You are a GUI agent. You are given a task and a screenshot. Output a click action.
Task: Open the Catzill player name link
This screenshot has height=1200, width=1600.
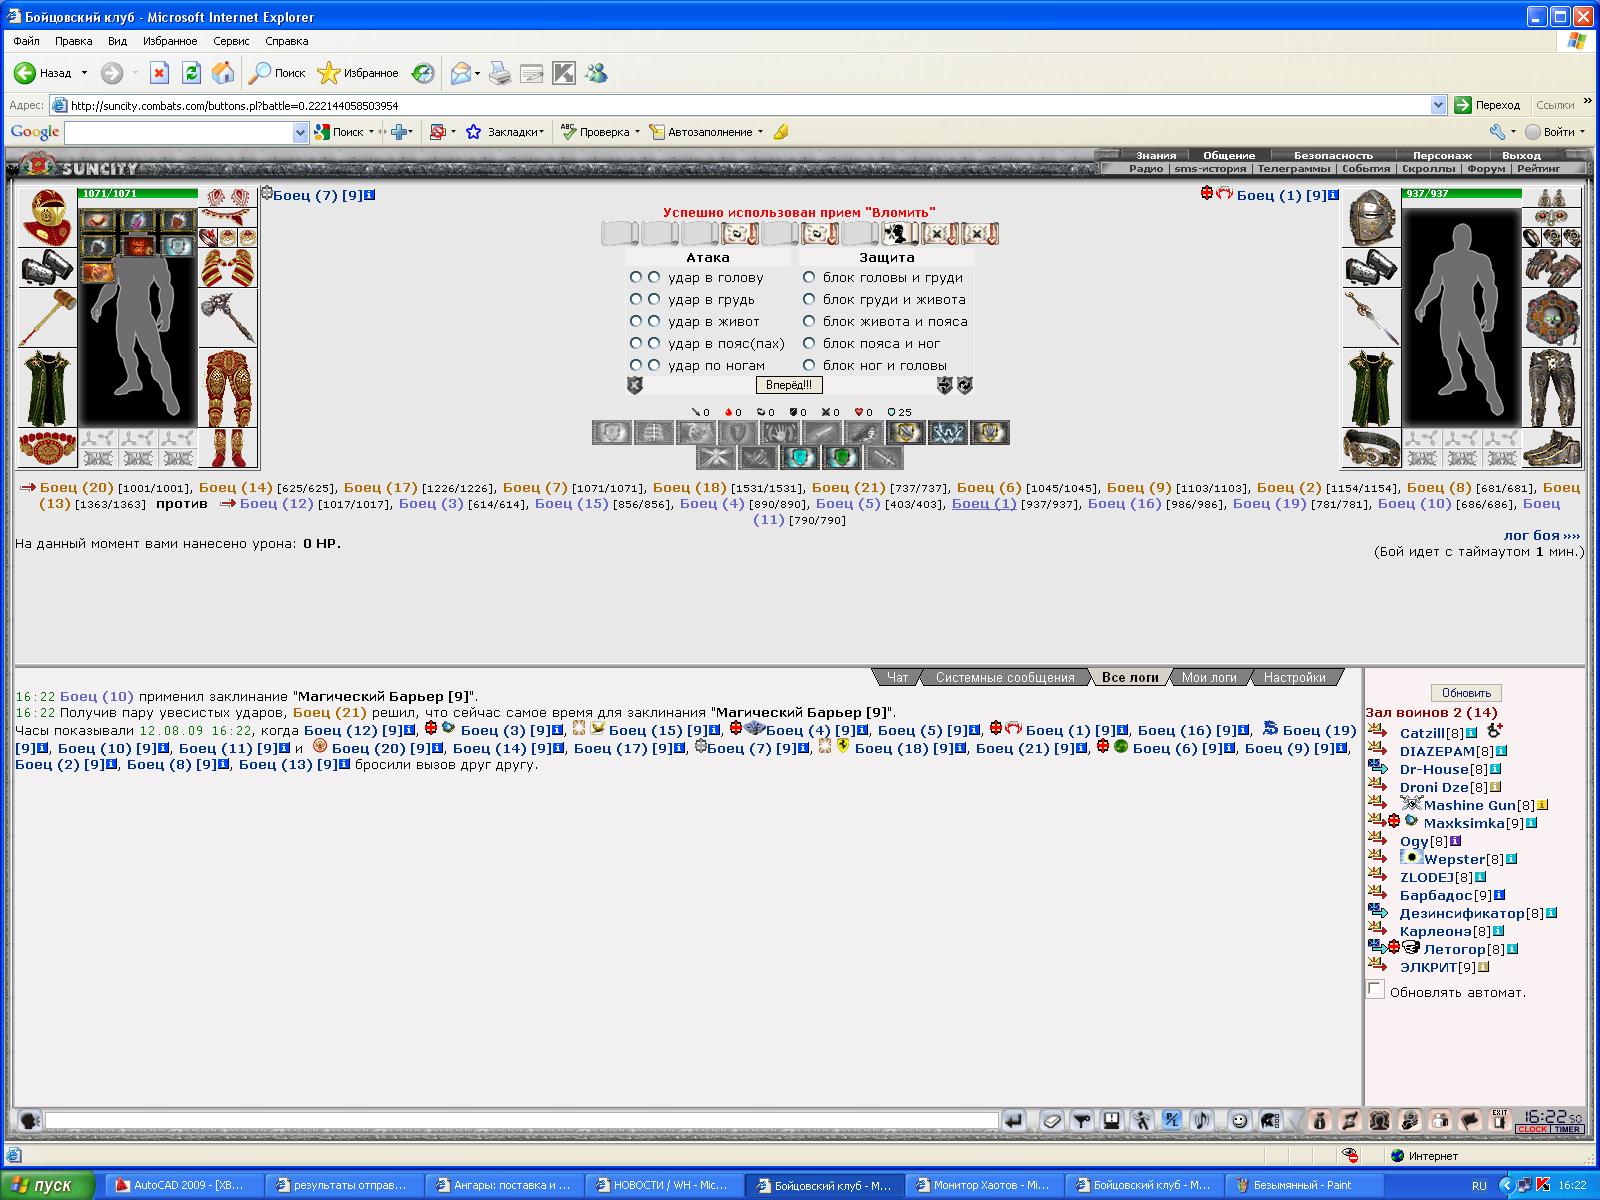[1422, 733]
